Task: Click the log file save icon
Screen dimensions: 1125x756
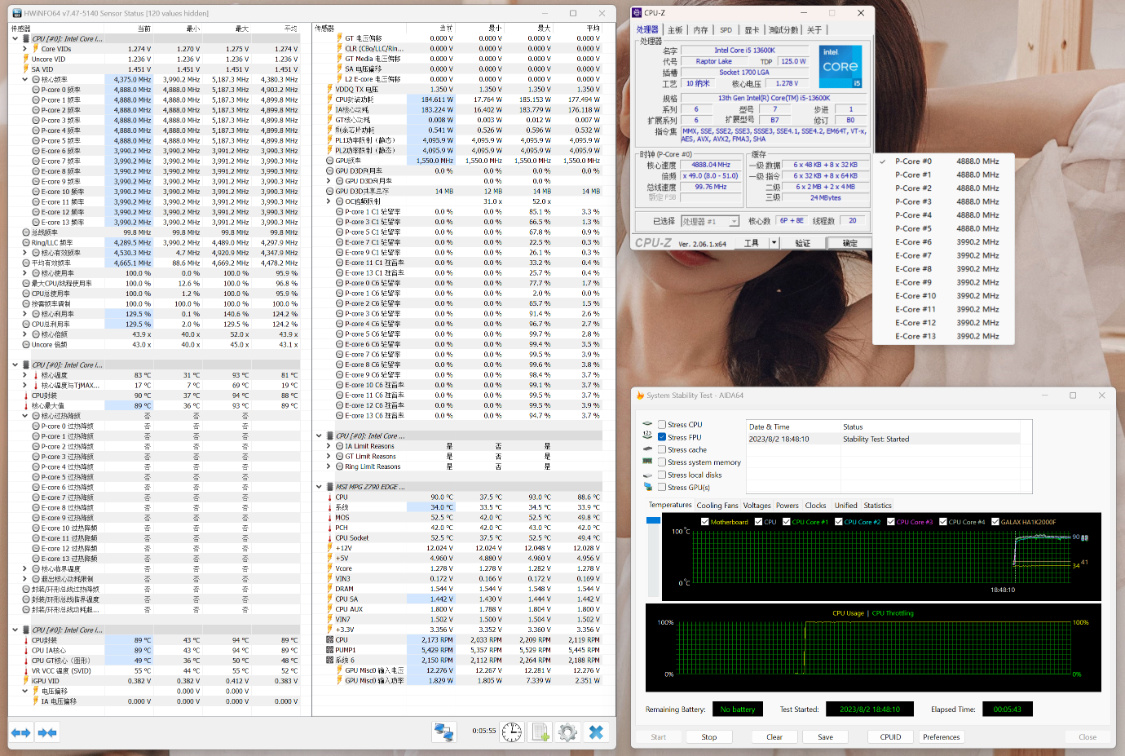Action: [x=540, y=732]
